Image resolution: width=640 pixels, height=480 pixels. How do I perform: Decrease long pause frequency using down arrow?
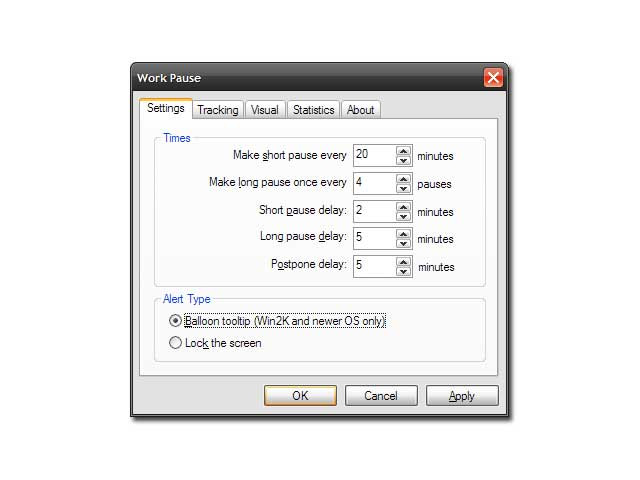[x=403, y=188]
